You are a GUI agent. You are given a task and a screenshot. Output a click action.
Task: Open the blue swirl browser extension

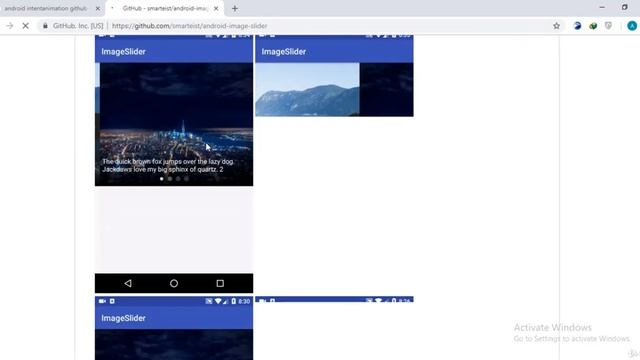coord(577,26)
